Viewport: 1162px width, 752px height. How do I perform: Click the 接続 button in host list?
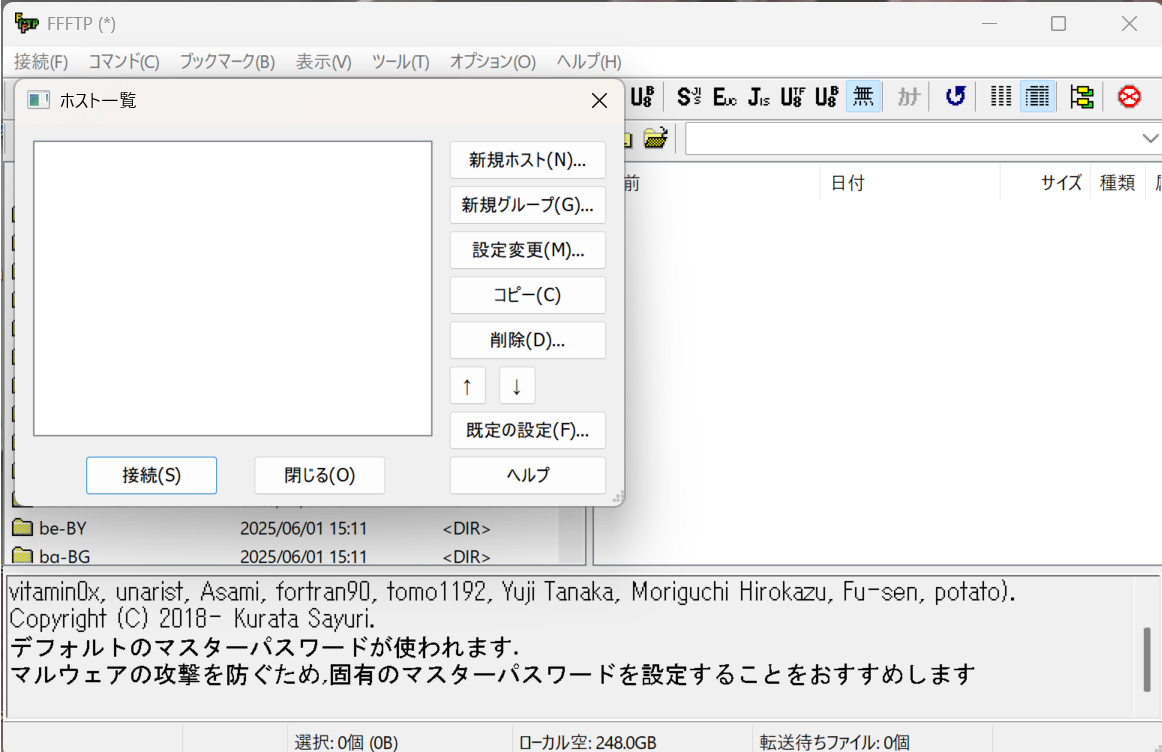[151, 475]
